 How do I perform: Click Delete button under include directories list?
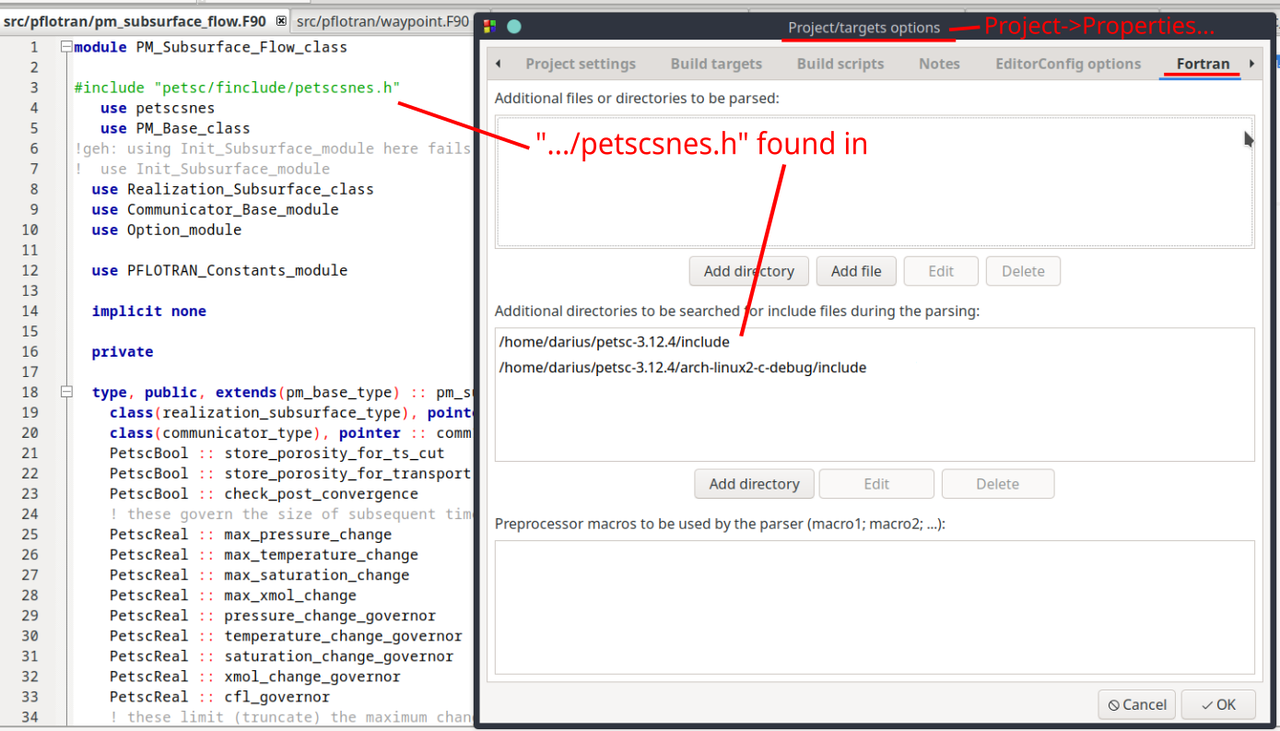(x=998, y=484)
